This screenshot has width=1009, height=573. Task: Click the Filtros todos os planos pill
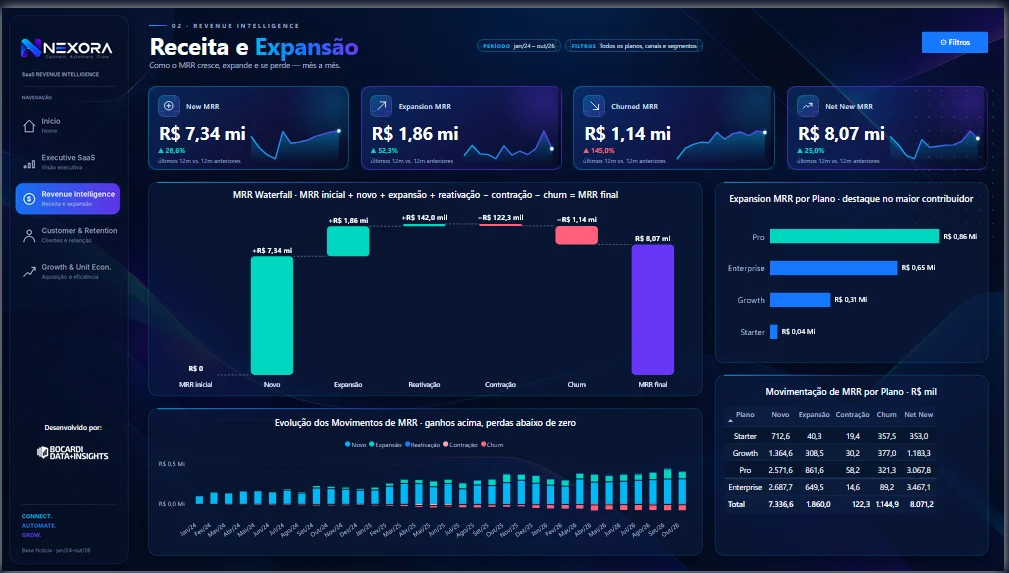634,46
